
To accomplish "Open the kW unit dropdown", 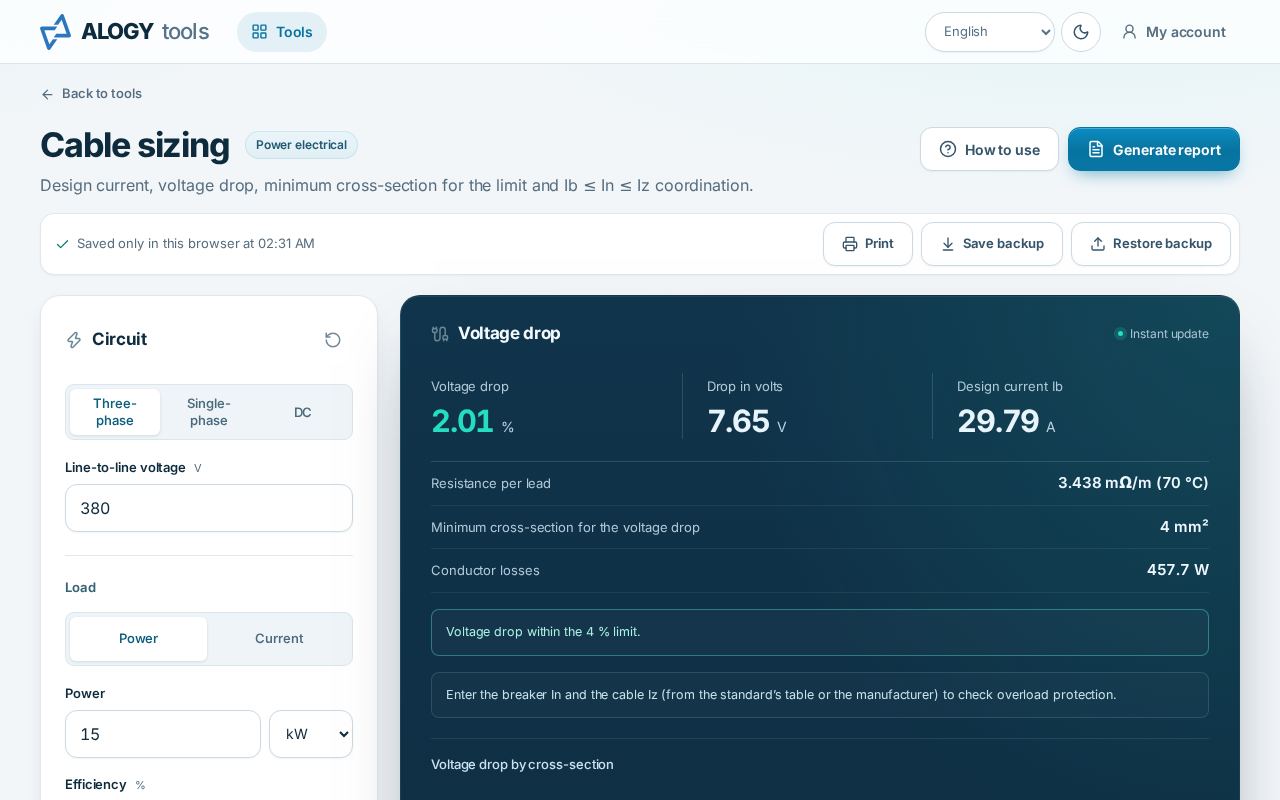I will (311, 734).
